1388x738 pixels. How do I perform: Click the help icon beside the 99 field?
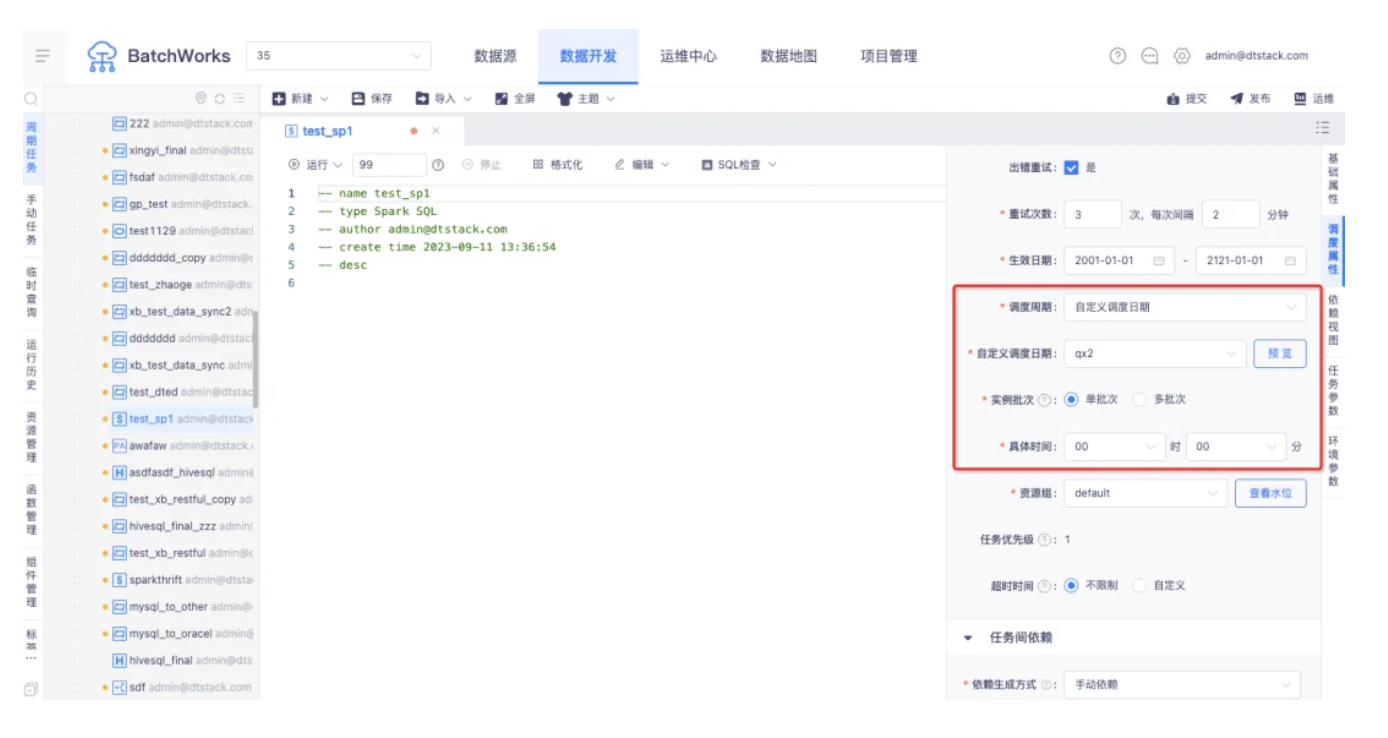[x=438, y=165]
